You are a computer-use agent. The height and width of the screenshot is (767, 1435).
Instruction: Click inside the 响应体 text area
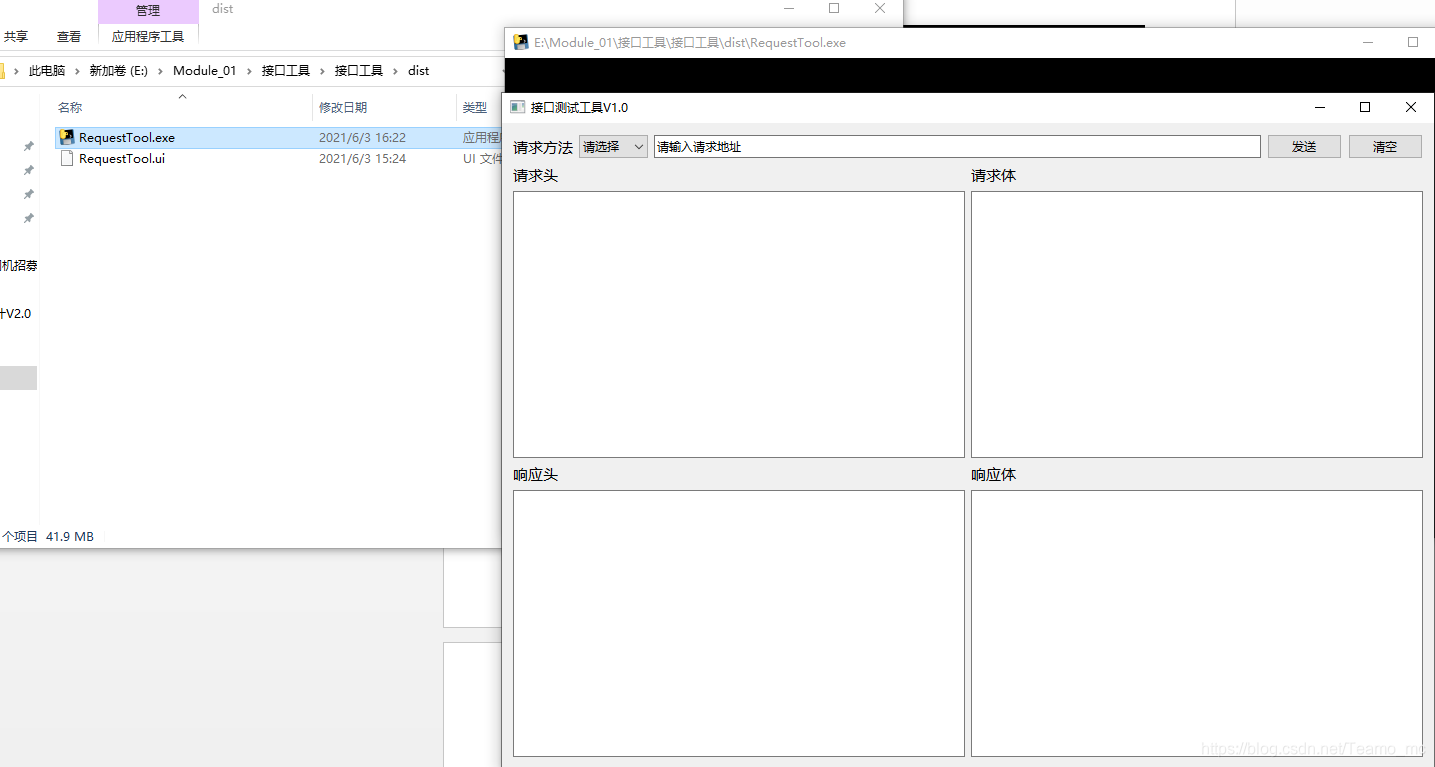pyautogui.click(x=1197, y=623)
